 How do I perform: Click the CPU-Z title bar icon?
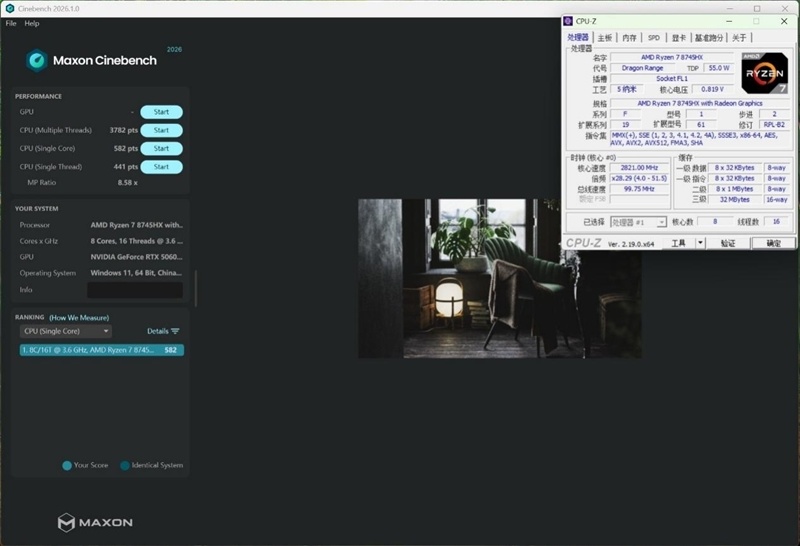tap(568, 21)
